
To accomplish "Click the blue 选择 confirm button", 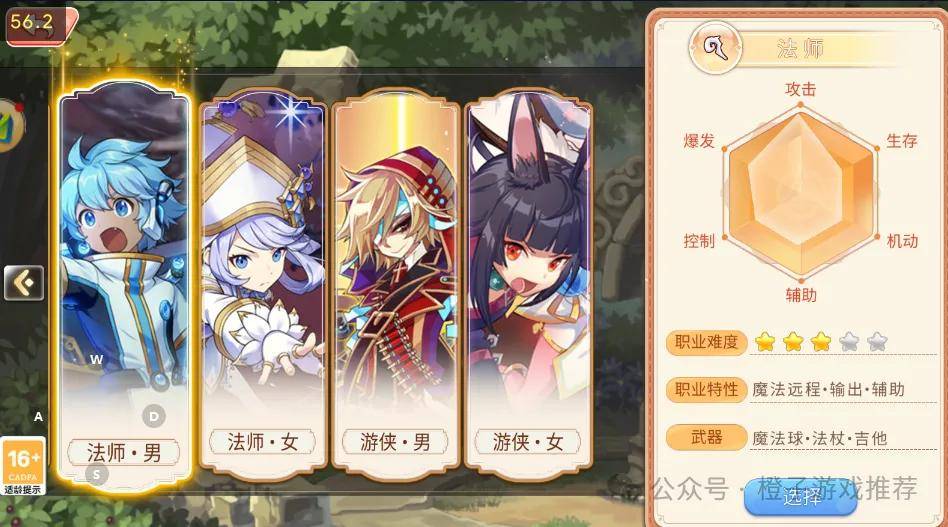I will (x=801, y=497).
